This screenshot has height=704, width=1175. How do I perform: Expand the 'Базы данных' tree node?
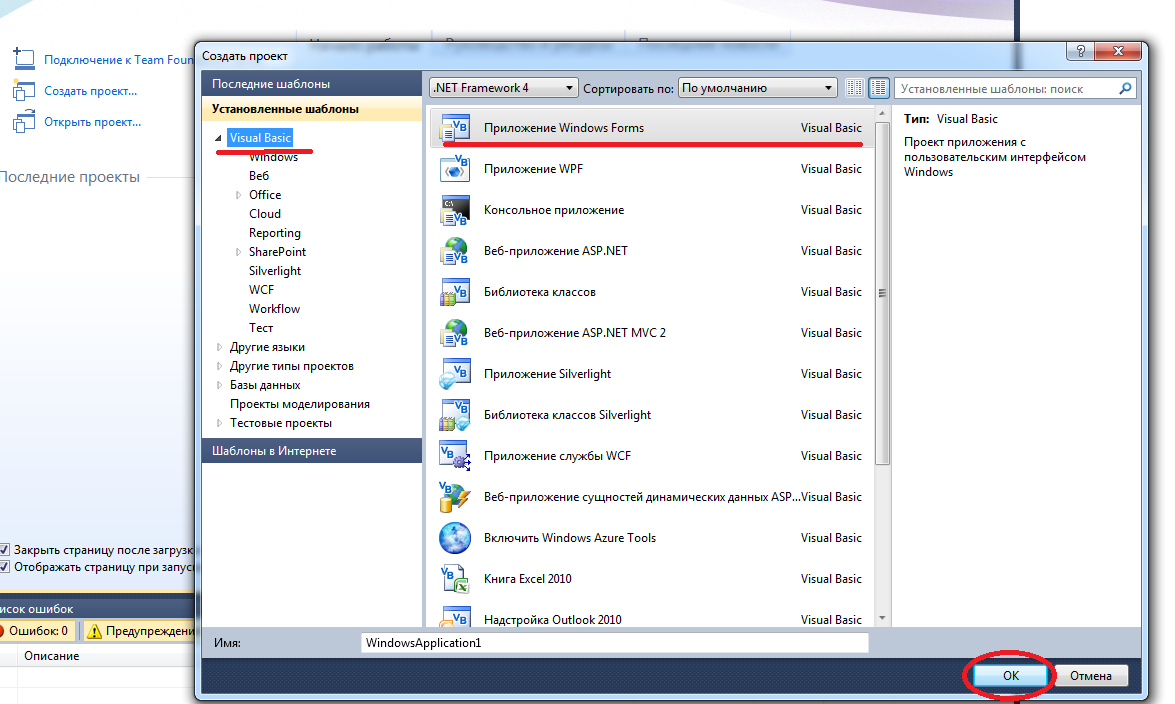tap(219, 385)
